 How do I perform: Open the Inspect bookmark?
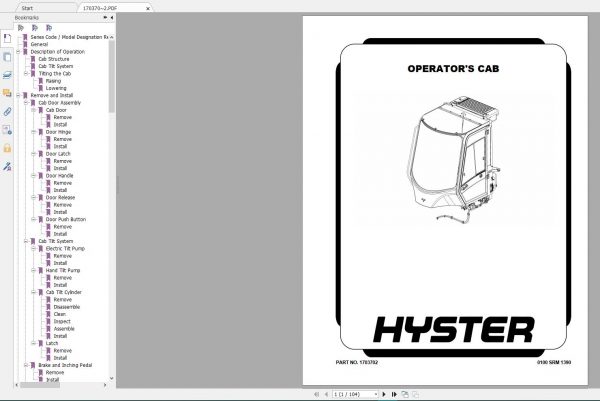tap(62, 321)
